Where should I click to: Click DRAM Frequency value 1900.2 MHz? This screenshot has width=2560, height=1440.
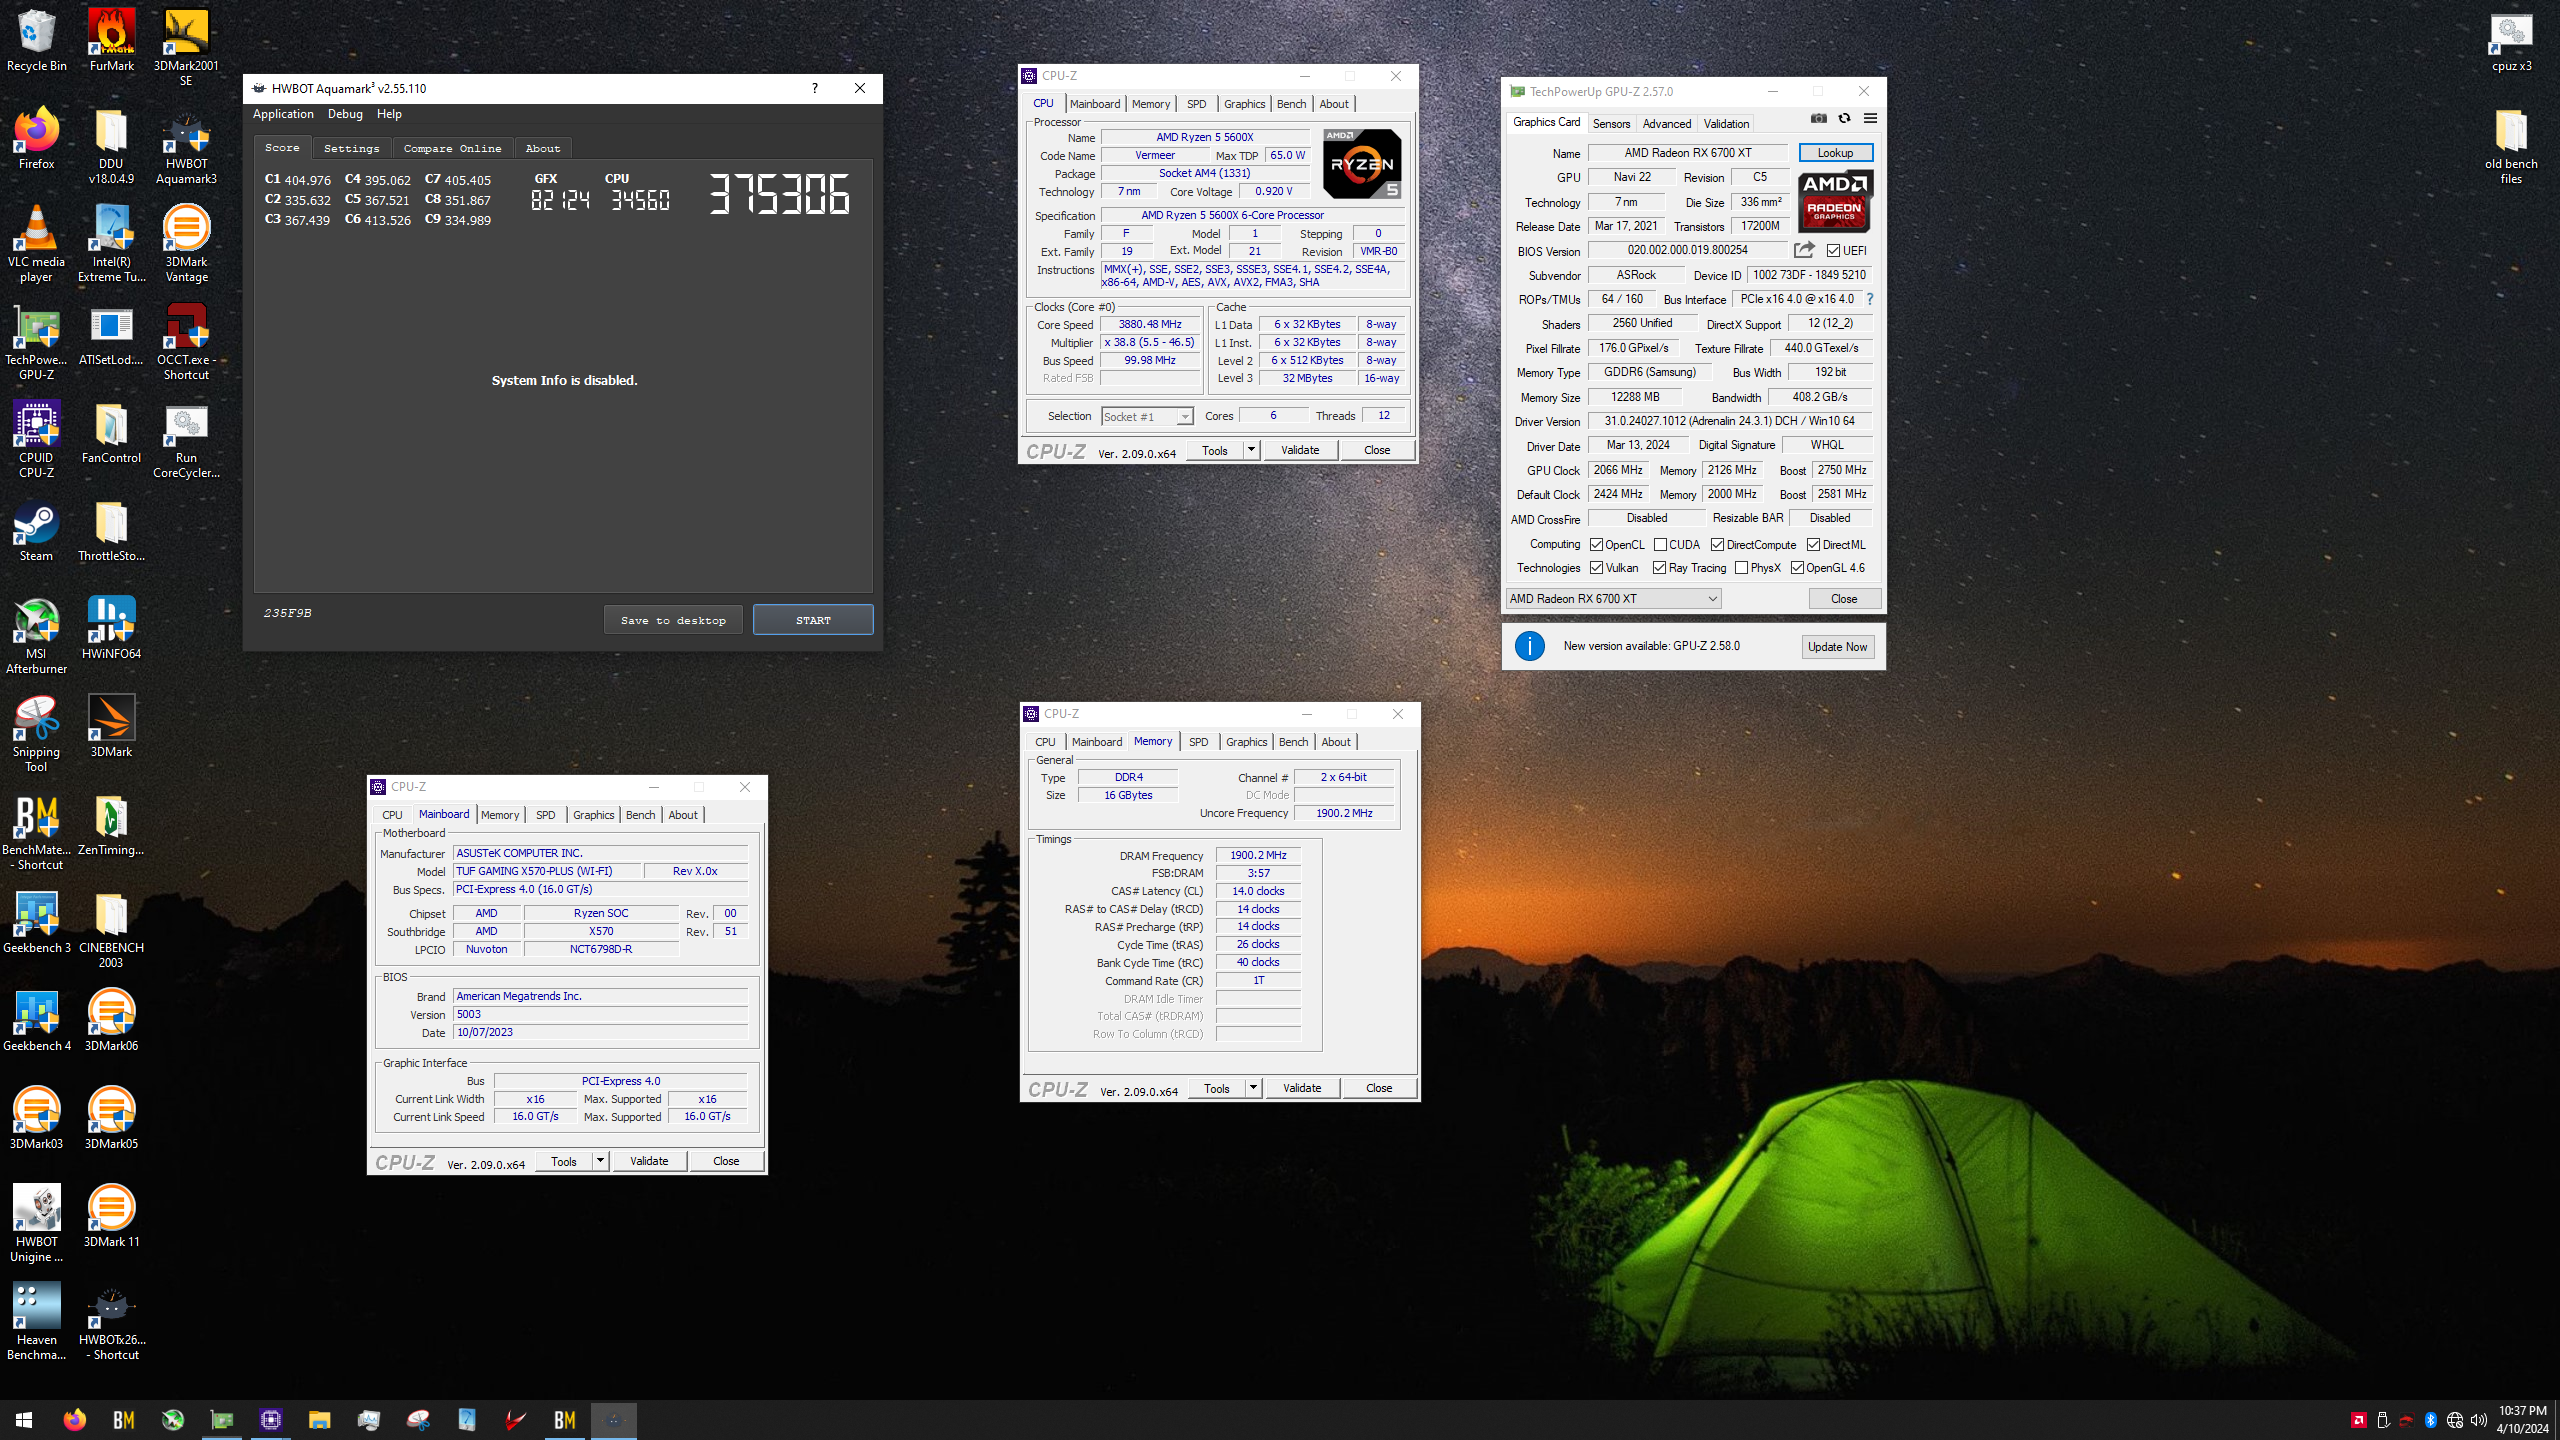[1258, 855]
